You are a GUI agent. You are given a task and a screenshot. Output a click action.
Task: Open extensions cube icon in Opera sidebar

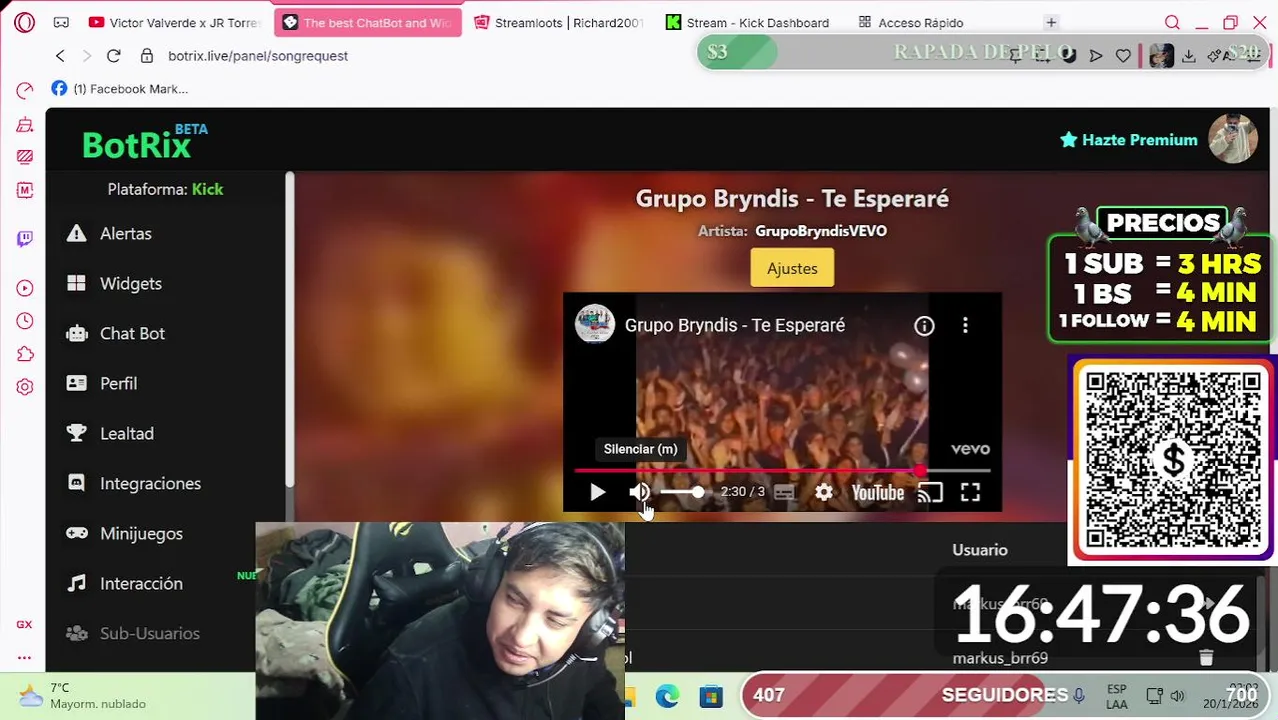(x=25, y=354)
